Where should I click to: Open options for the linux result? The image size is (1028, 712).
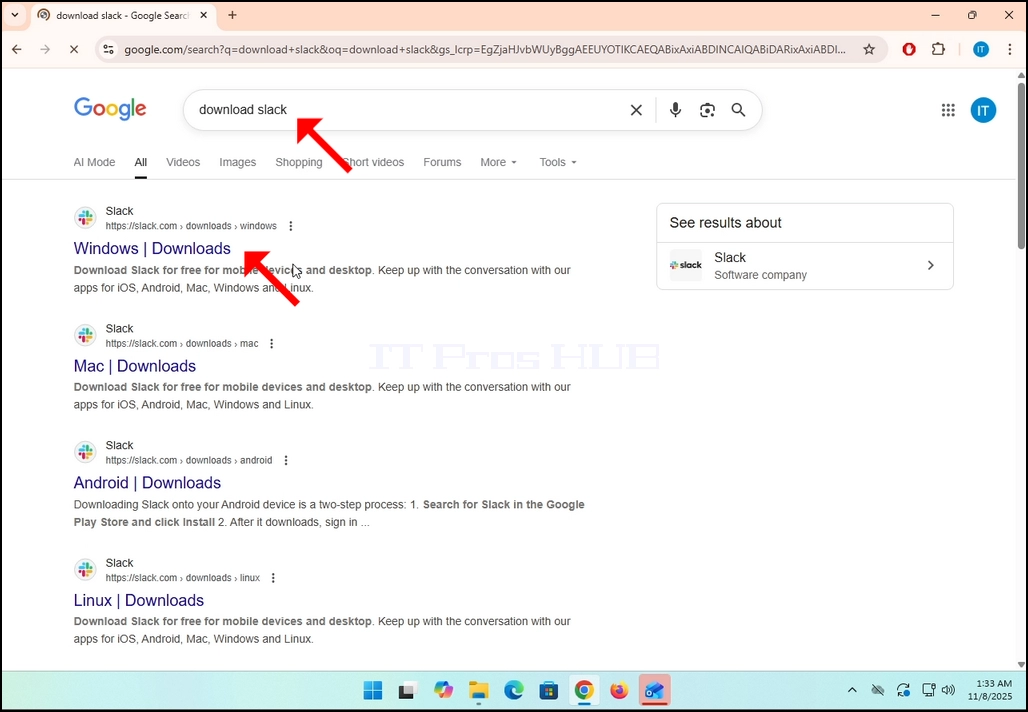[273, 578]
